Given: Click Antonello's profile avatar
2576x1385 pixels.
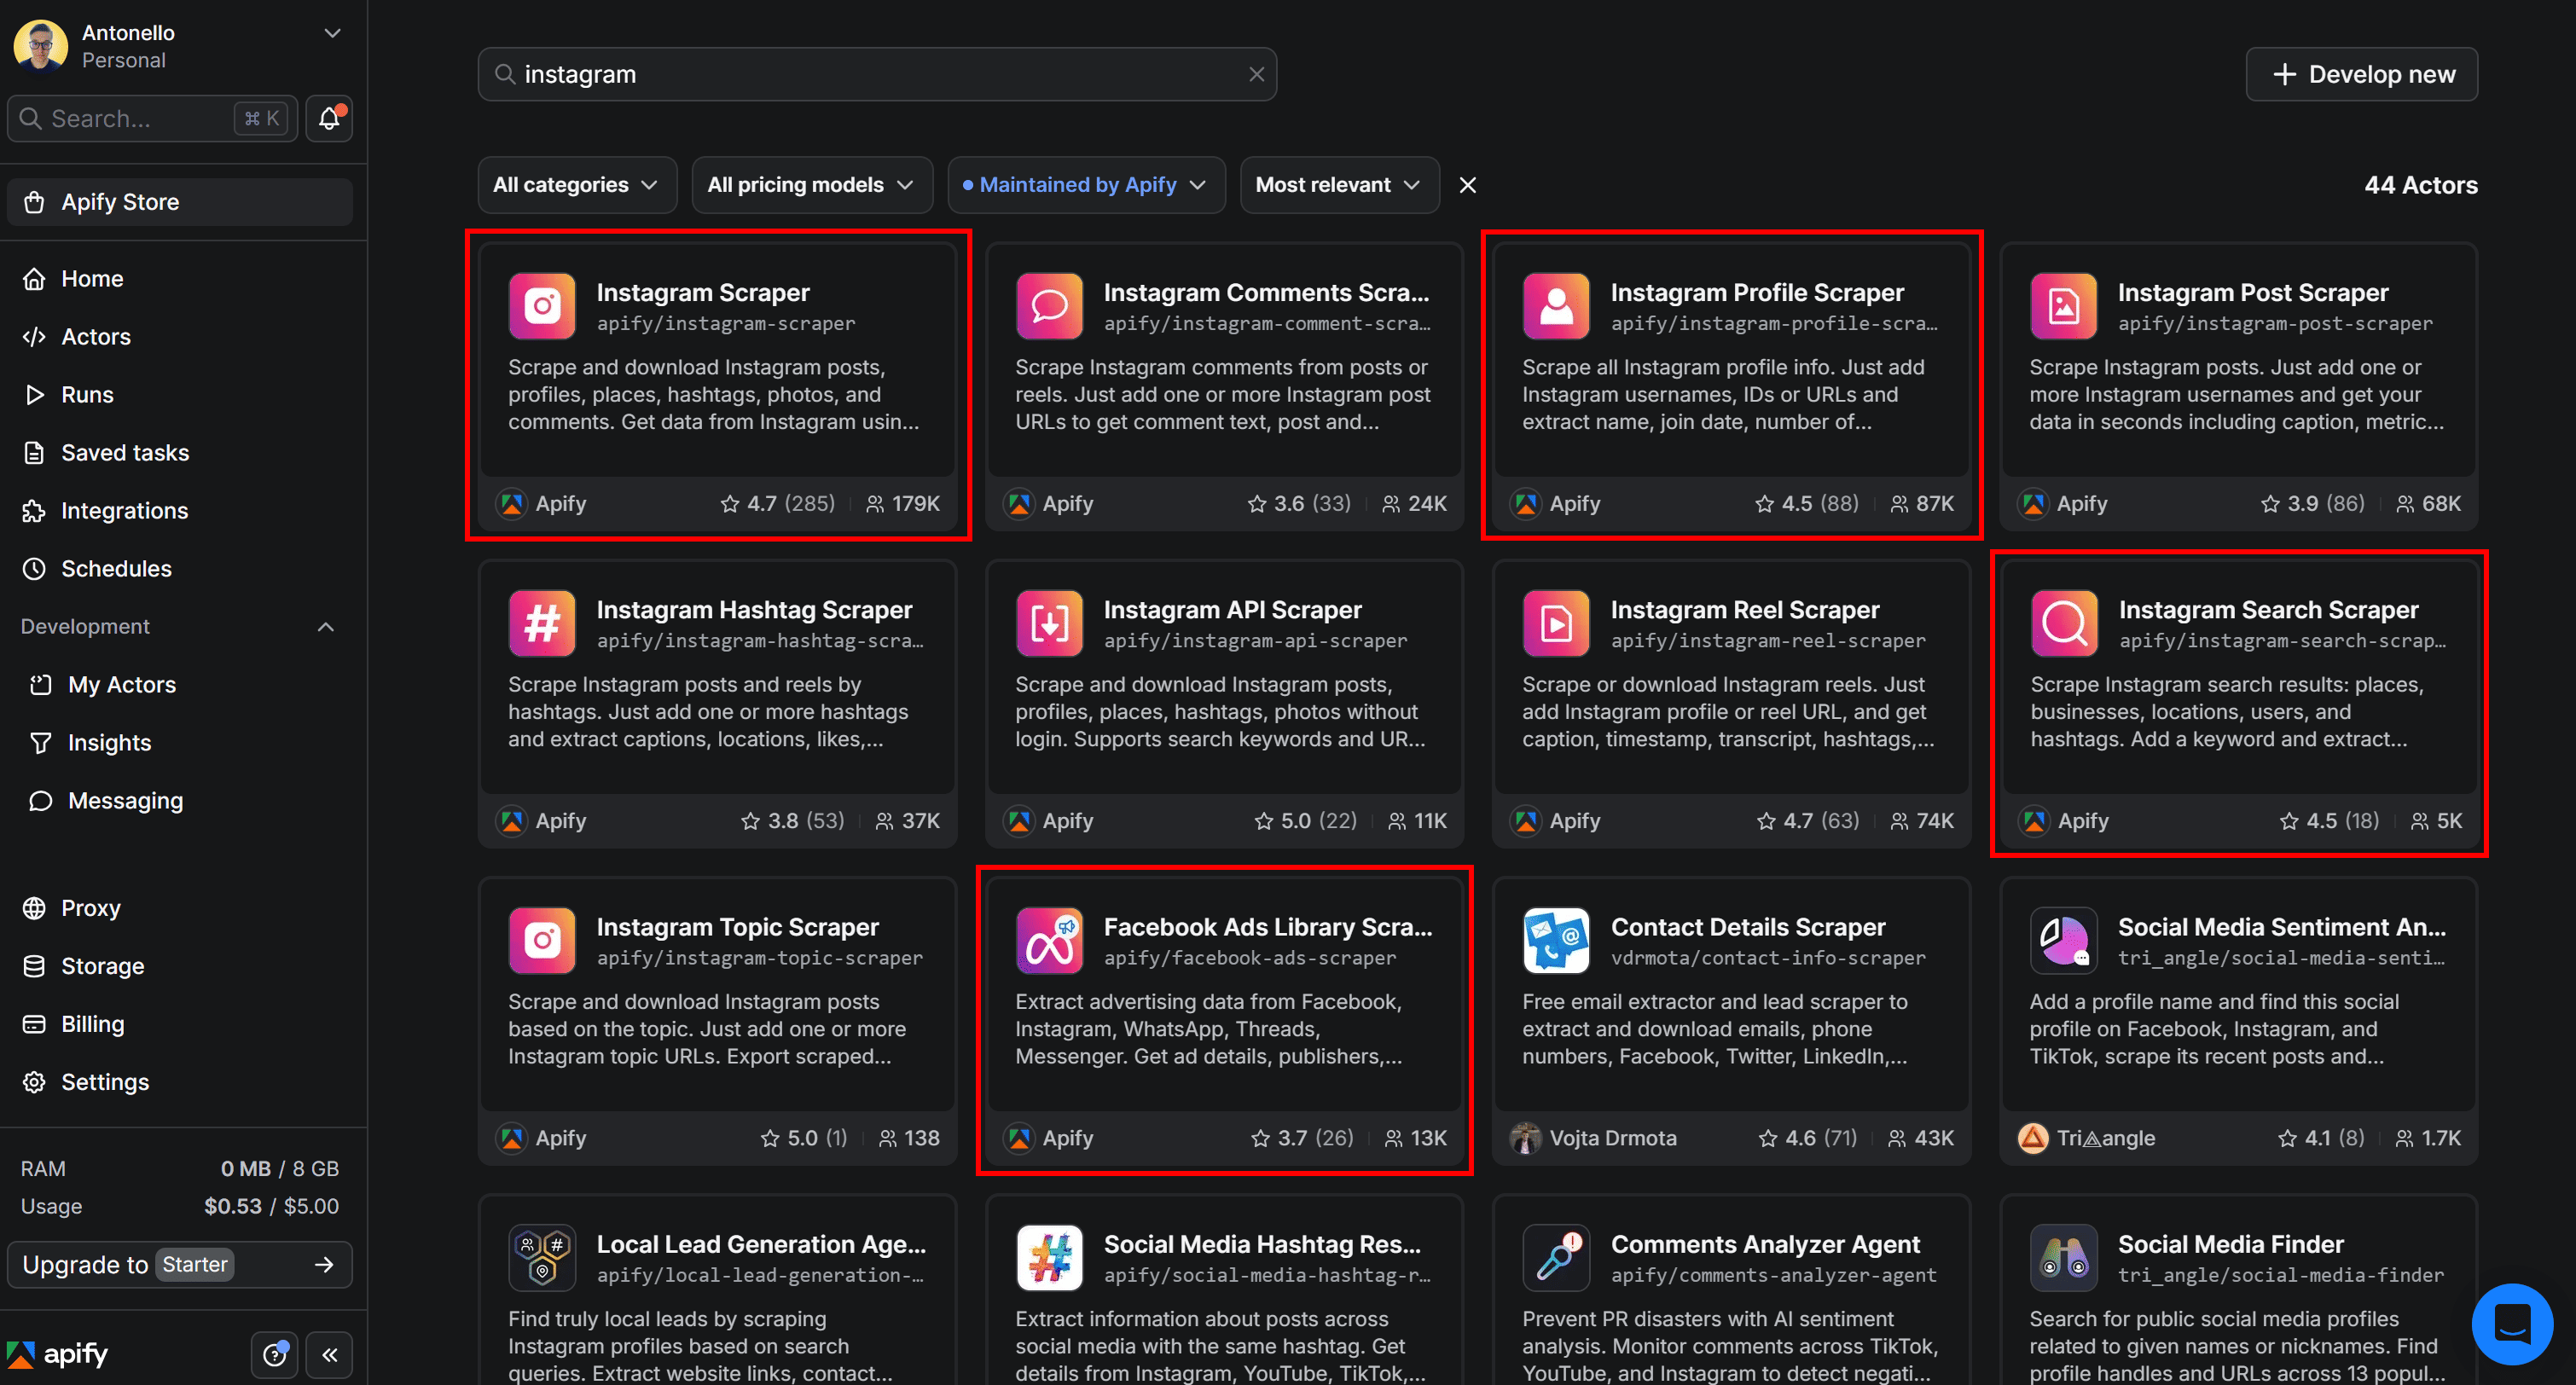Looking at the screenshot, I should pos(40,45).
